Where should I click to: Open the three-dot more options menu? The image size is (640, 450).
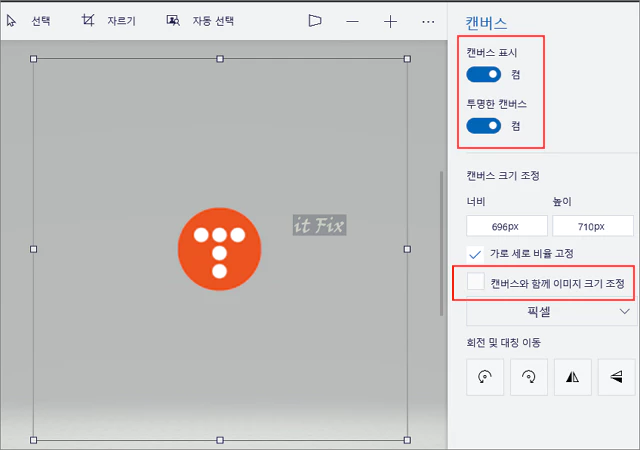pos(428,22)
